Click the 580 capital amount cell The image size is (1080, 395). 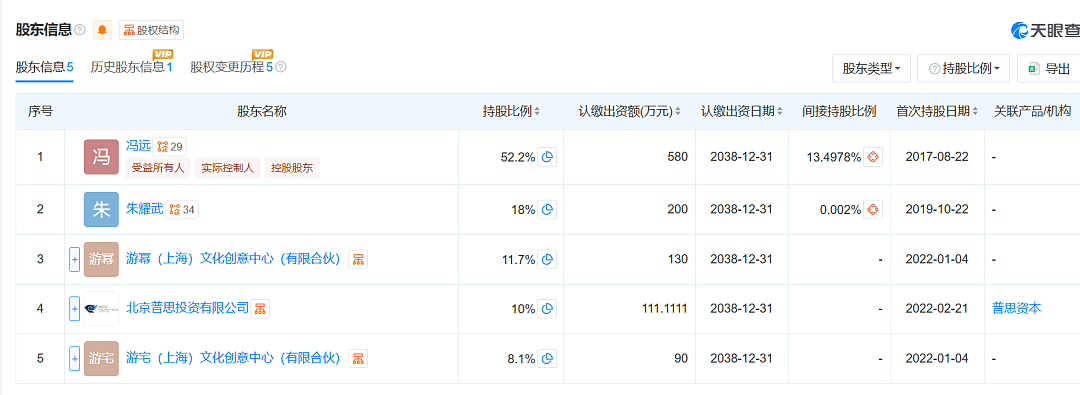[x=677, y=157]
